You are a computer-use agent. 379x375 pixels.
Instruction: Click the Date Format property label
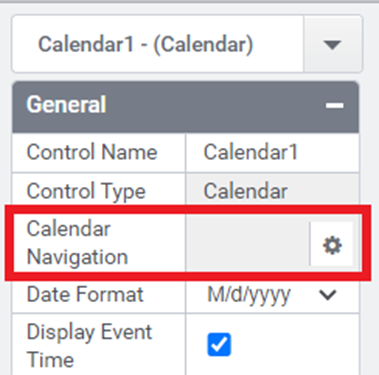click(x=85, y=295)
